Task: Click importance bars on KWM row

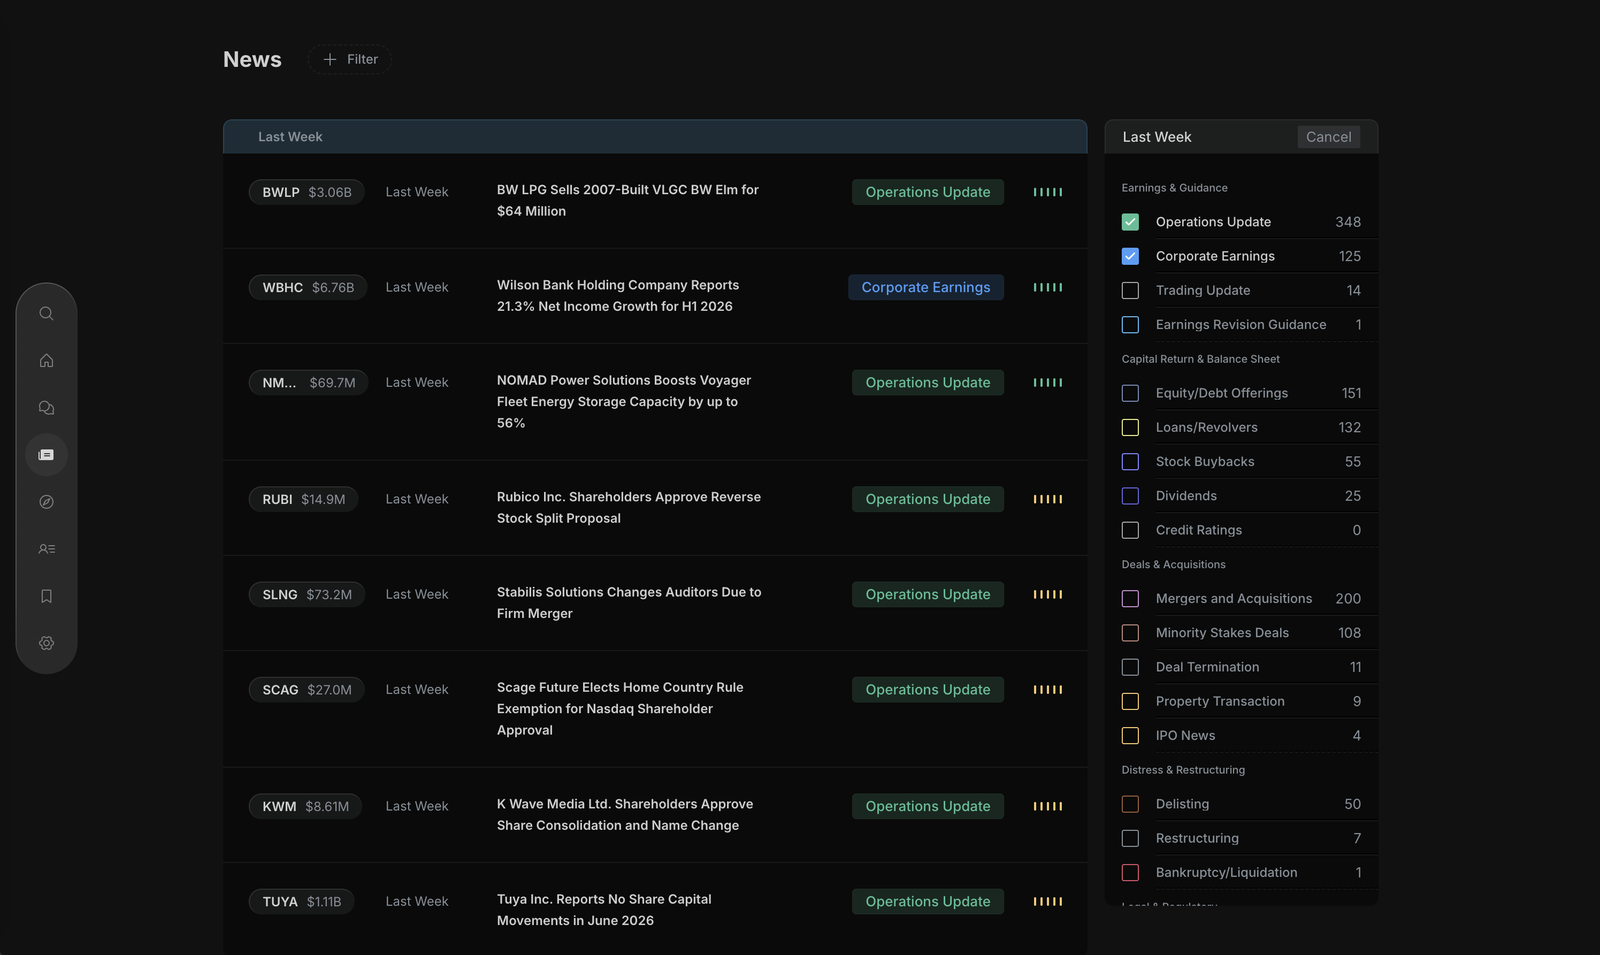Action: click(x=1048, y=806)
